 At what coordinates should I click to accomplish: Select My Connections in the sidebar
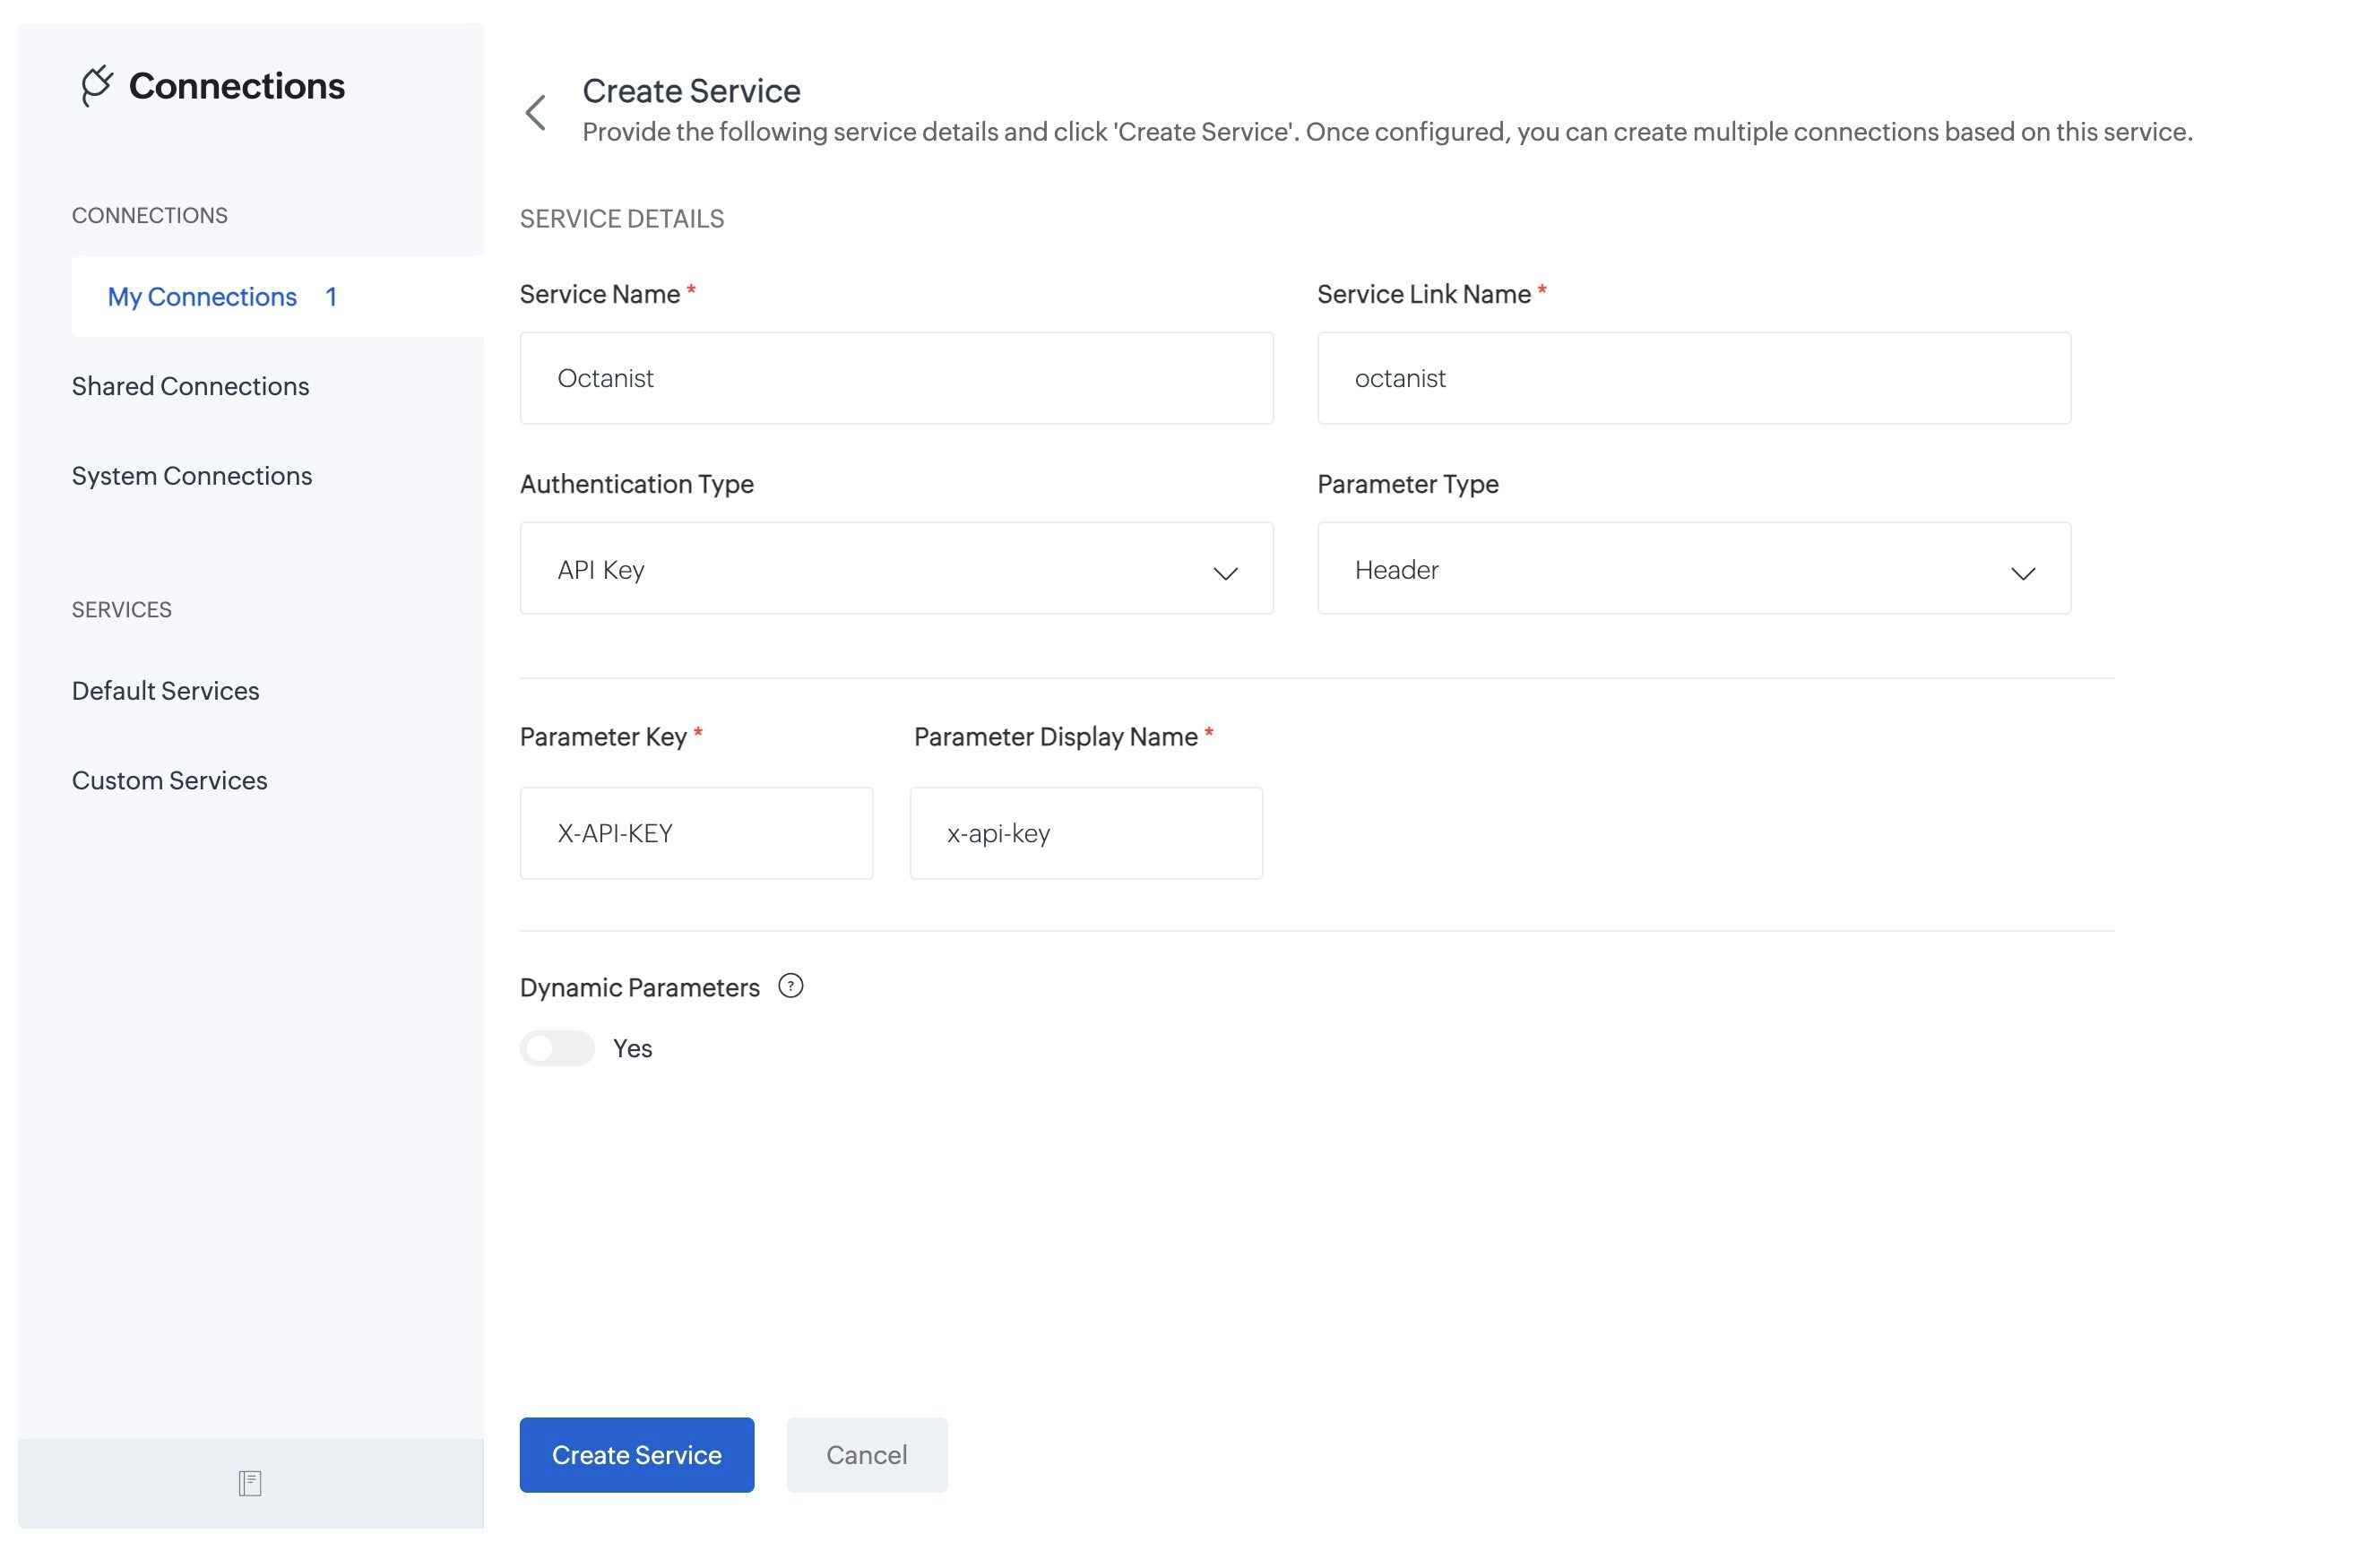(x=201, y=296)
